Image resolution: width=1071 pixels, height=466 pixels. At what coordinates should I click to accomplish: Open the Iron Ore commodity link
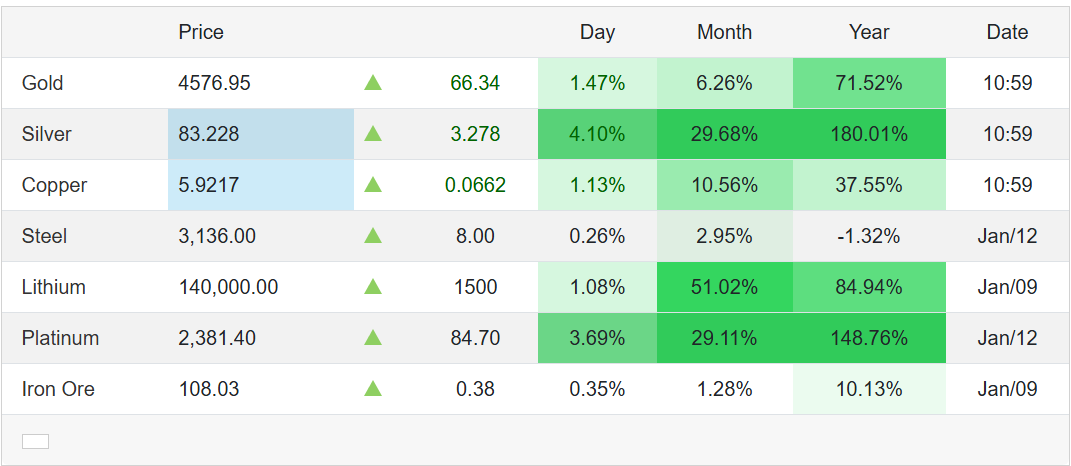click(x=58, y=389)
